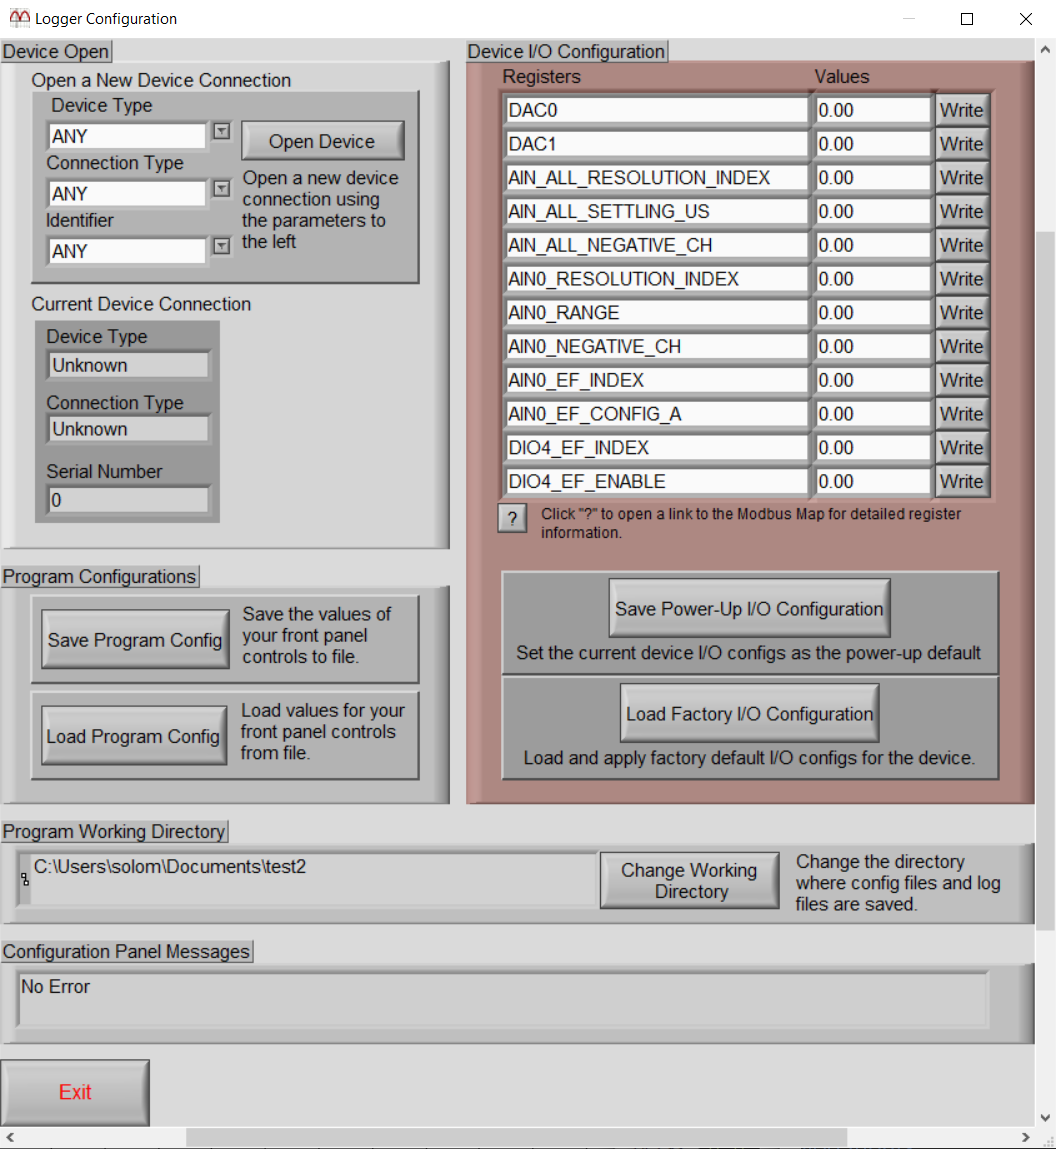The height and width of the screenshot is (1149, 1056).
Task: Click Save Power-Up I/O Configuration button
Action: click(749, 608)
